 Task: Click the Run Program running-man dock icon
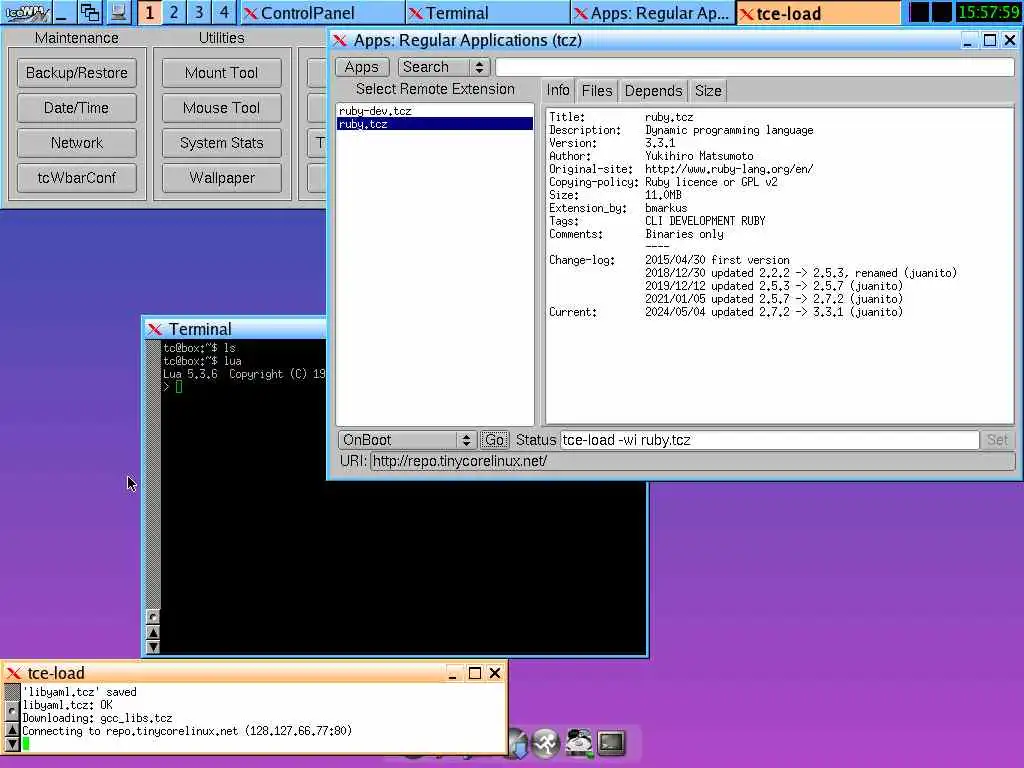(x=545, y=743)
